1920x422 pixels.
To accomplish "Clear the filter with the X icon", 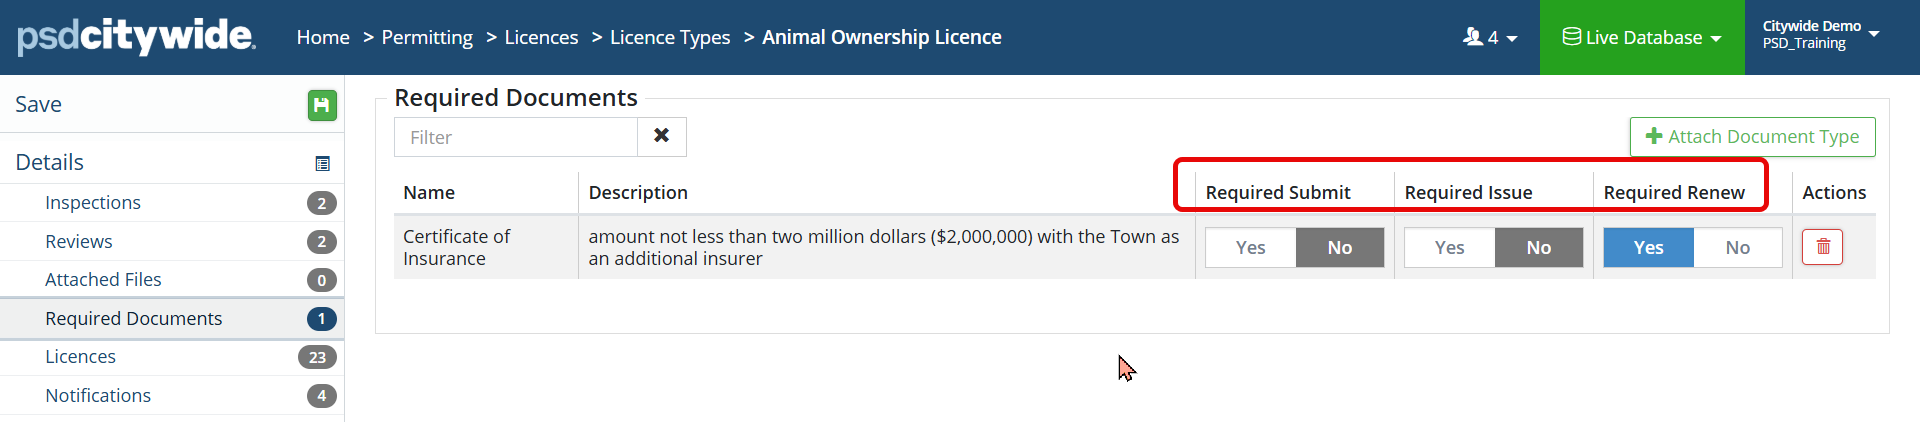I will tap(661, 136).
